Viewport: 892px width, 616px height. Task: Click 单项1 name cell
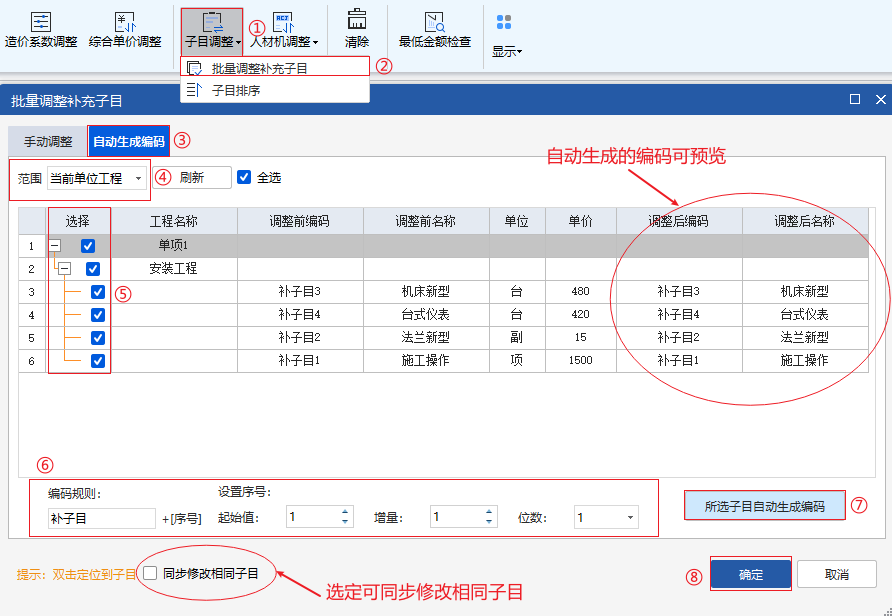click(x=174, y=246)
